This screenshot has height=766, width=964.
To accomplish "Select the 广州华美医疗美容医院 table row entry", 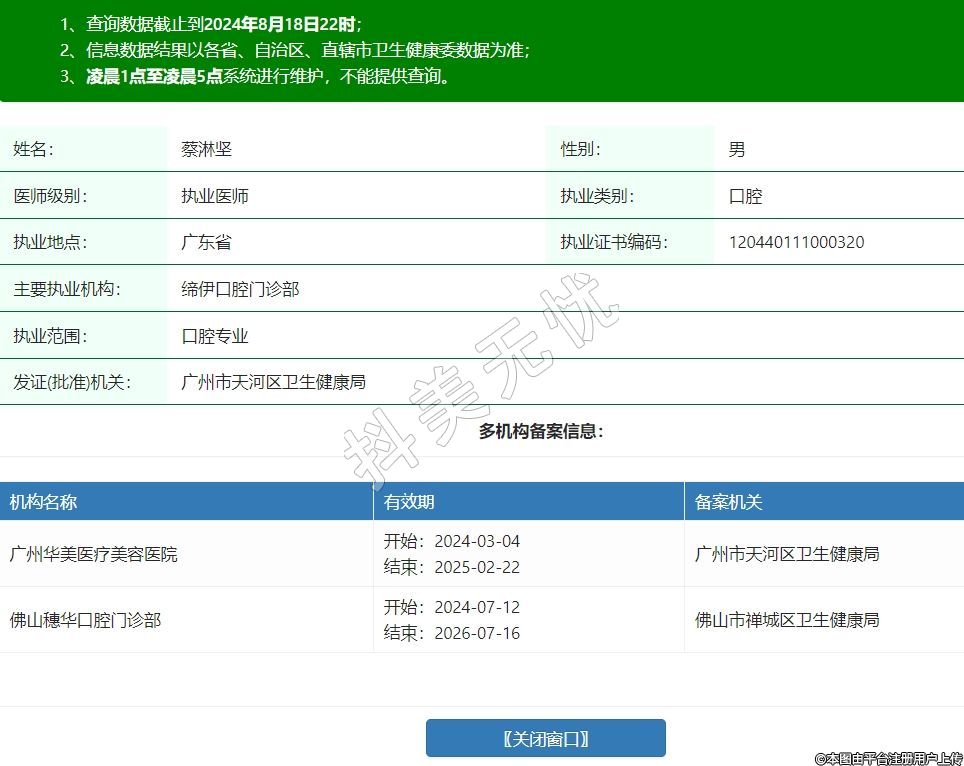I will click(x=94, y=554).
